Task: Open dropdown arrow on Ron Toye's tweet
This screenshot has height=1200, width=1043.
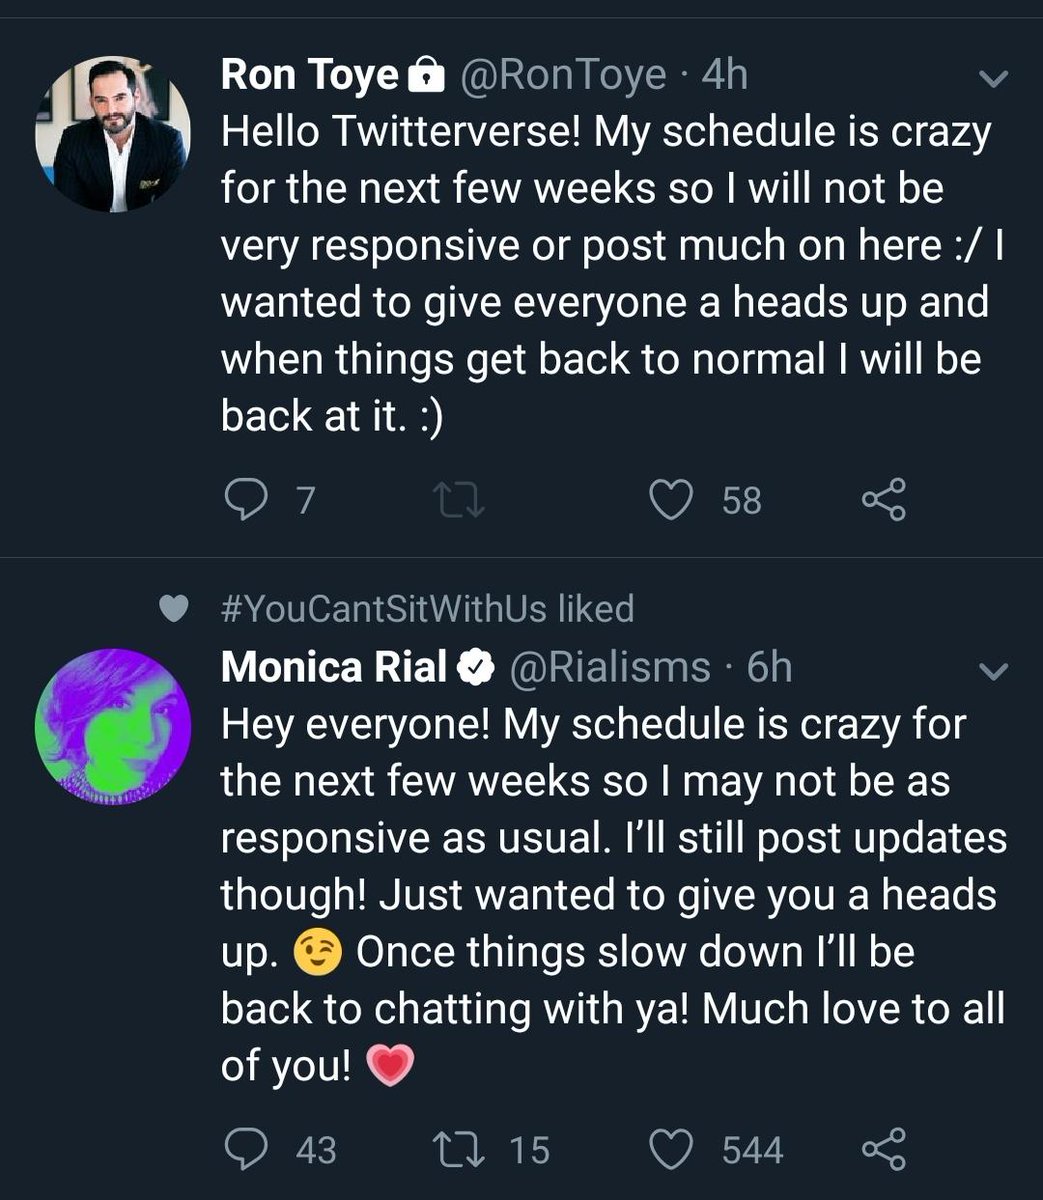Action: coord(992,79)
